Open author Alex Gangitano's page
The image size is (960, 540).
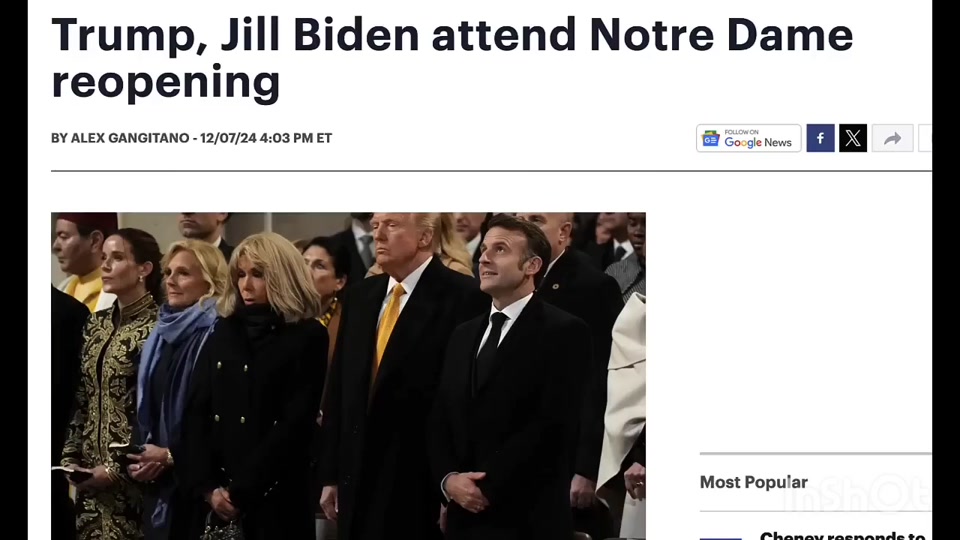coord(130,138)
